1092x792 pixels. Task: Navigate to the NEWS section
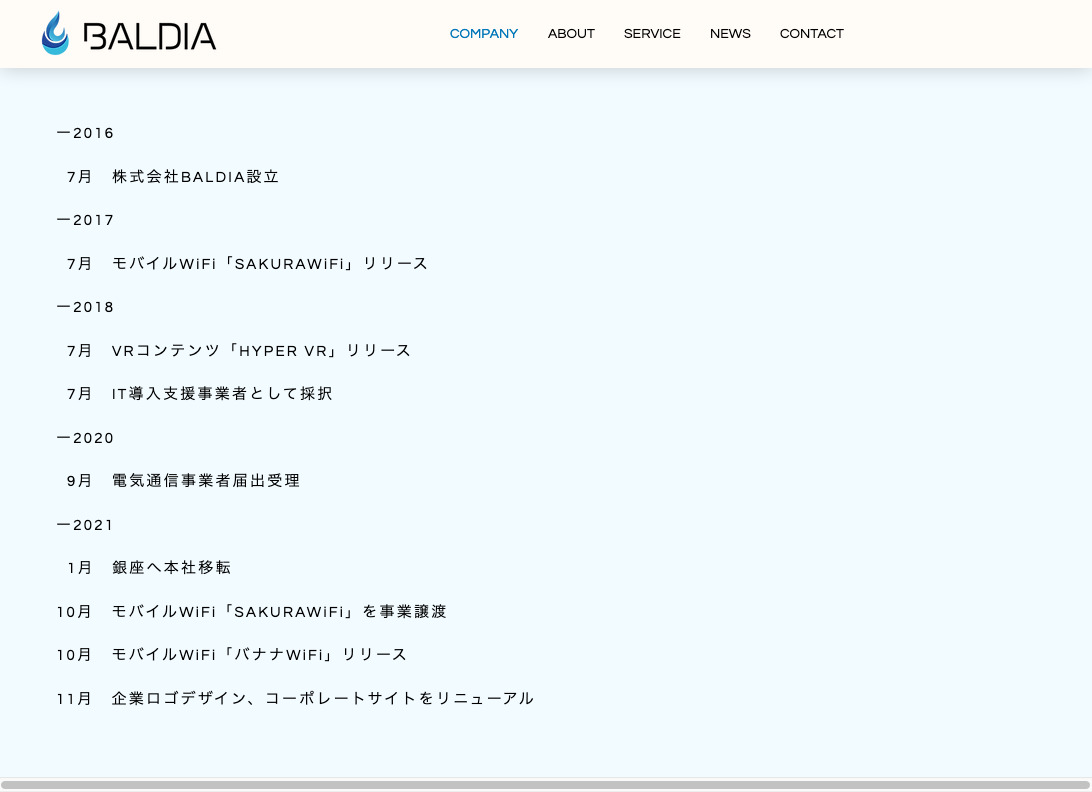click(730, 33)
